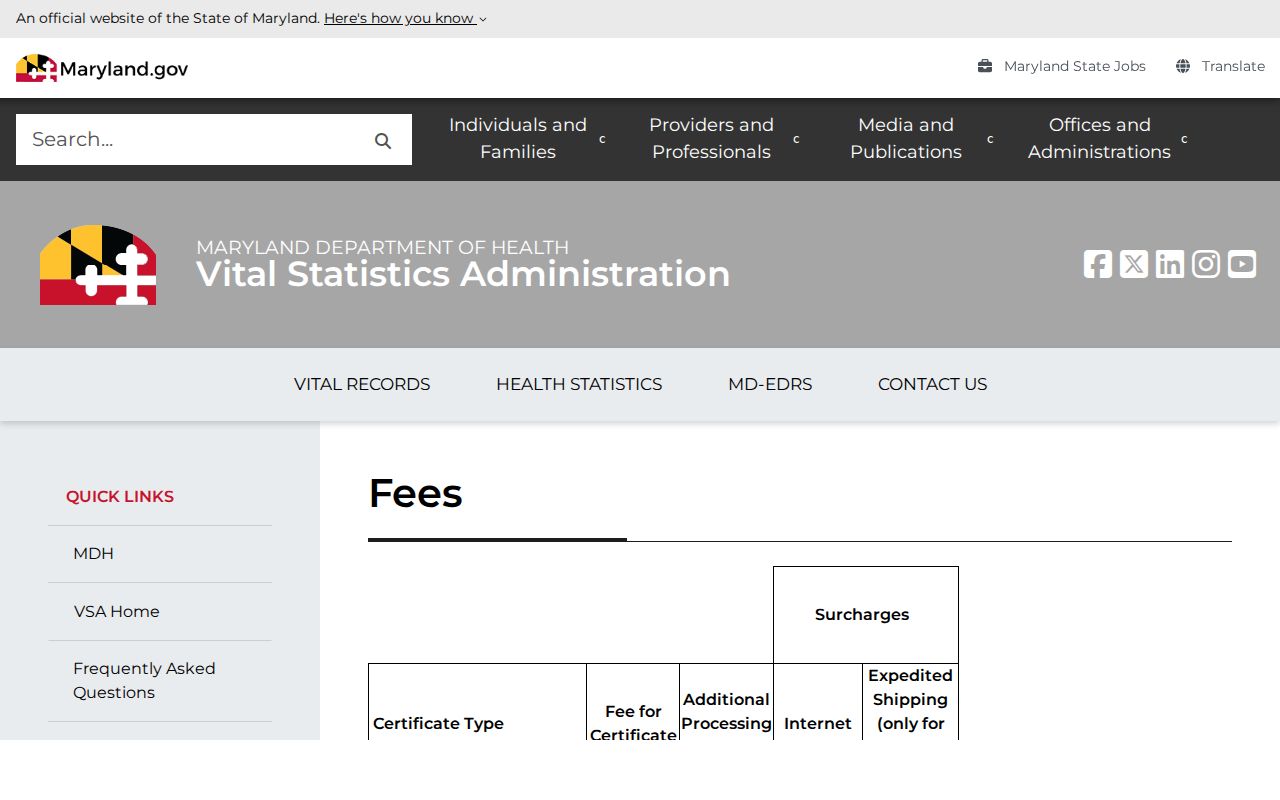Screen dimensions: 1280x800
Task: Click the QUICK LINKS heading
Action: 120,496
